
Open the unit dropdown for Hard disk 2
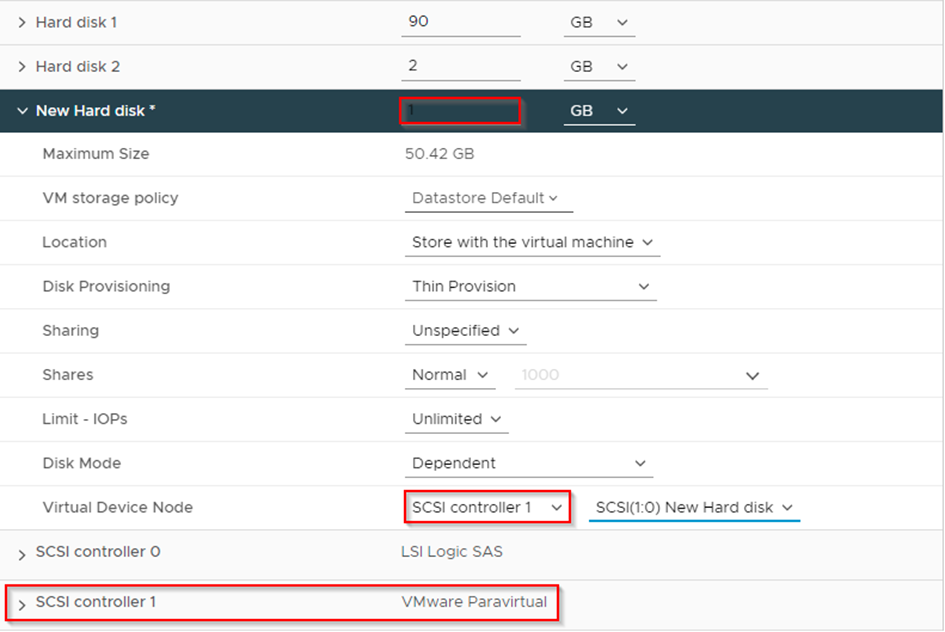click(598, 66)
